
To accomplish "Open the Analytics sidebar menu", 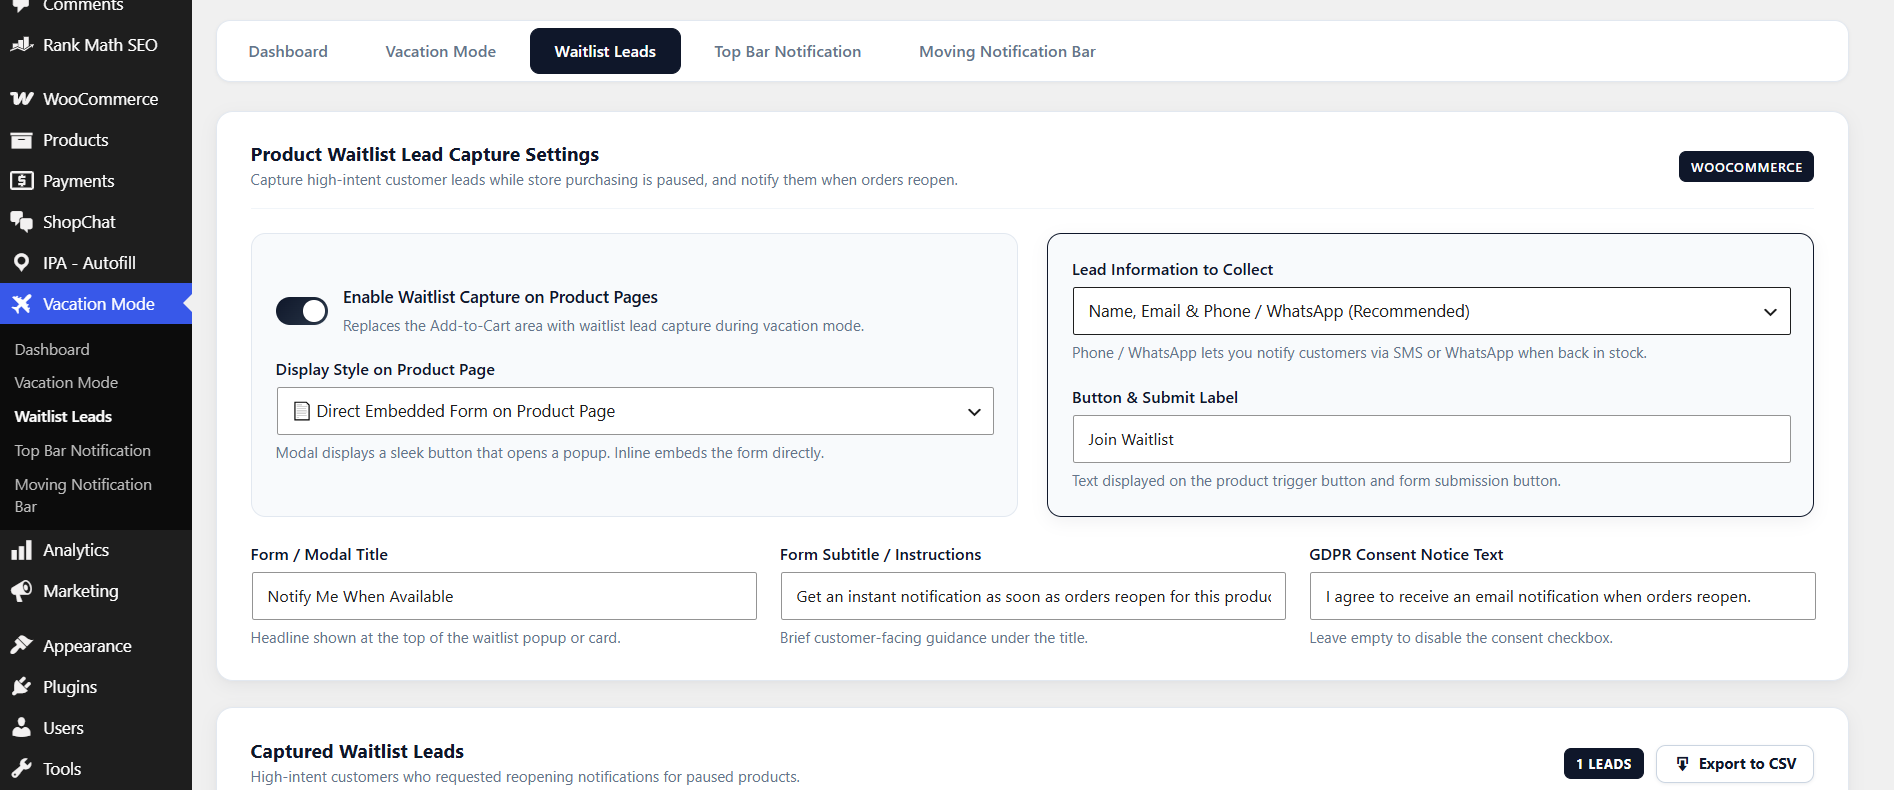I will (x=96, y=550).
